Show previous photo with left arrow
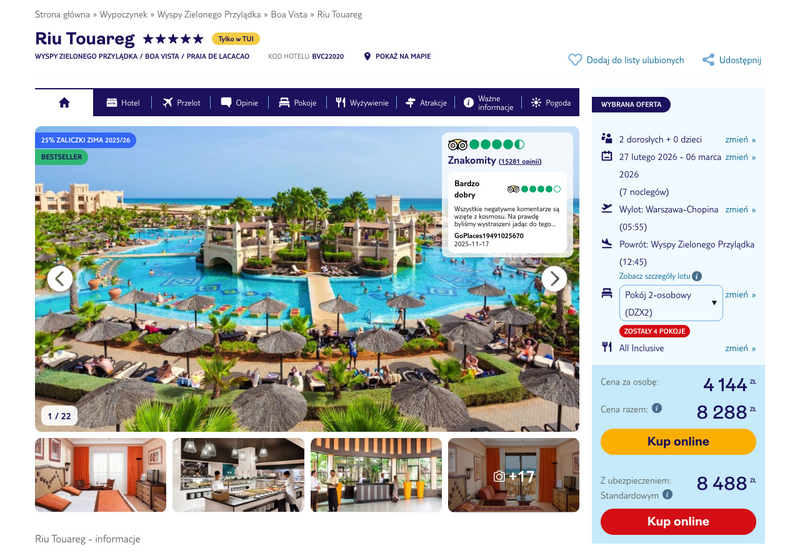800x553 pixels. pos(60,279)
